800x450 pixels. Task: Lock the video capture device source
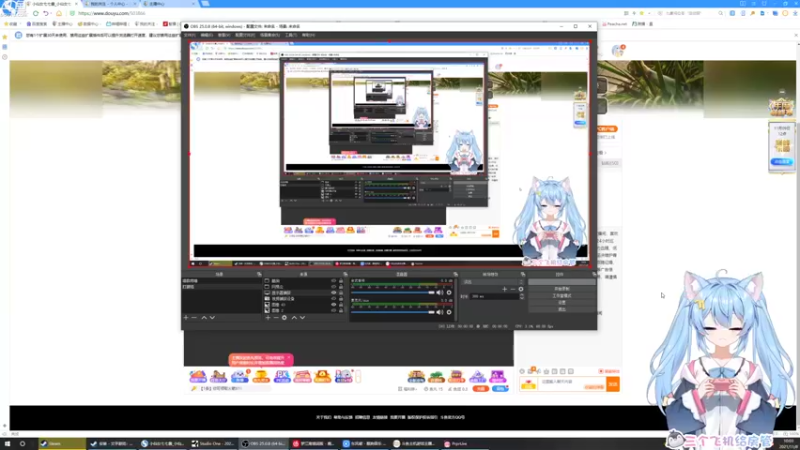coord(341,299)
